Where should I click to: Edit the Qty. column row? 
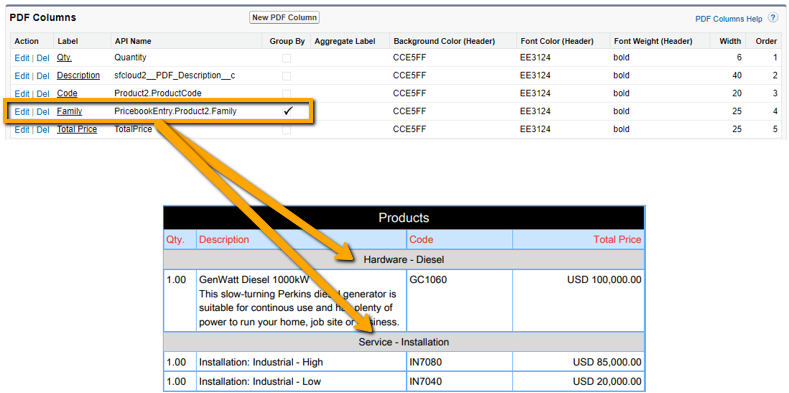point(22,58)
